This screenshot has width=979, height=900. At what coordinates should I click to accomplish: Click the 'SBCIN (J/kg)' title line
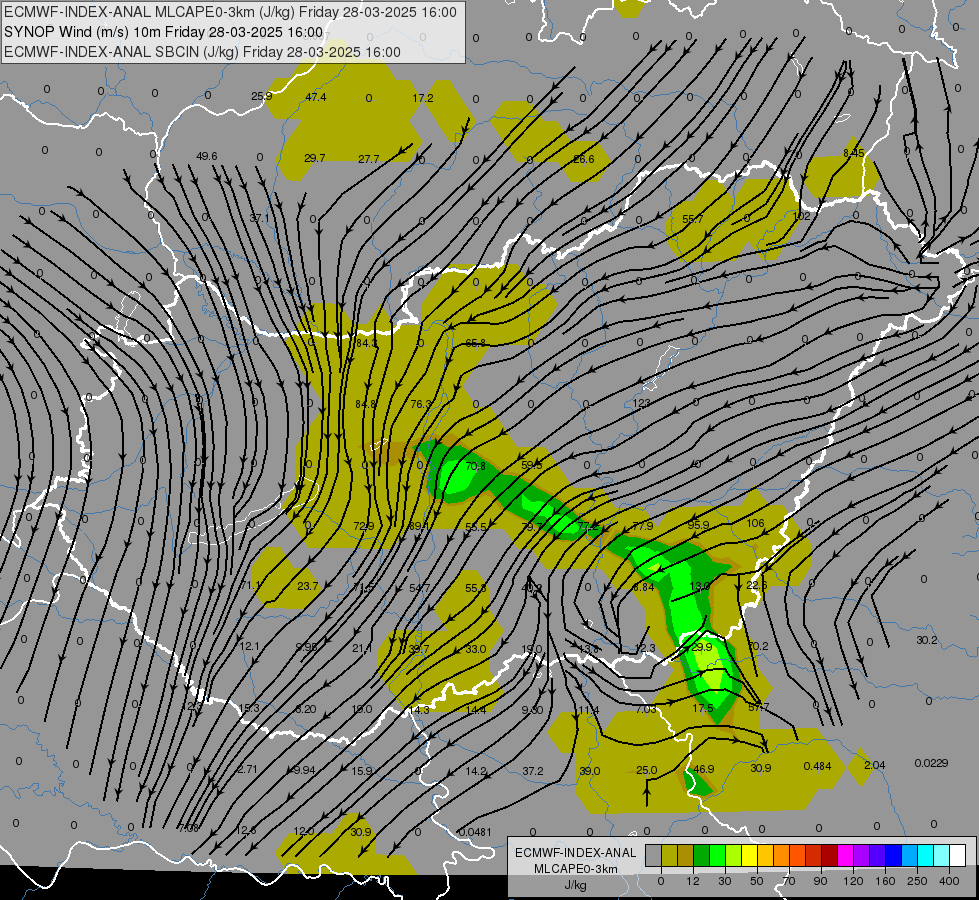click(x=202, y=52)
